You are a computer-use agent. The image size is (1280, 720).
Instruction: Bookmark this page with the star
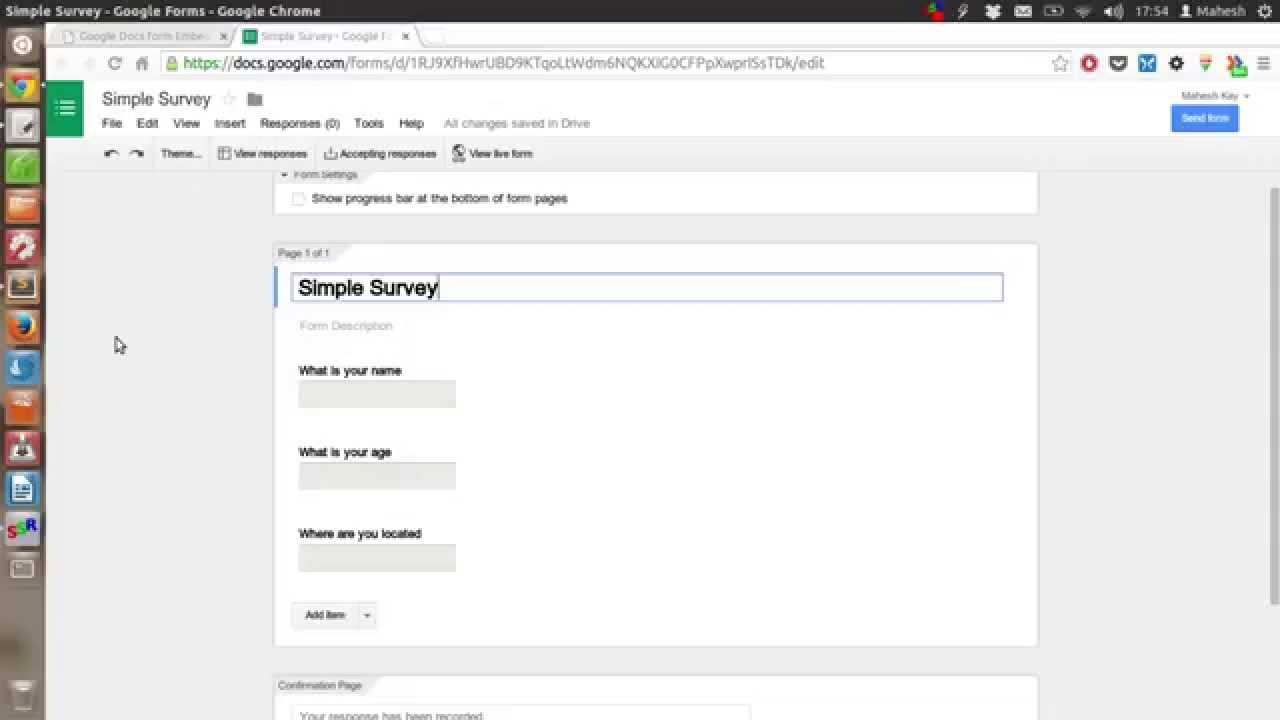pos(1060,63)
